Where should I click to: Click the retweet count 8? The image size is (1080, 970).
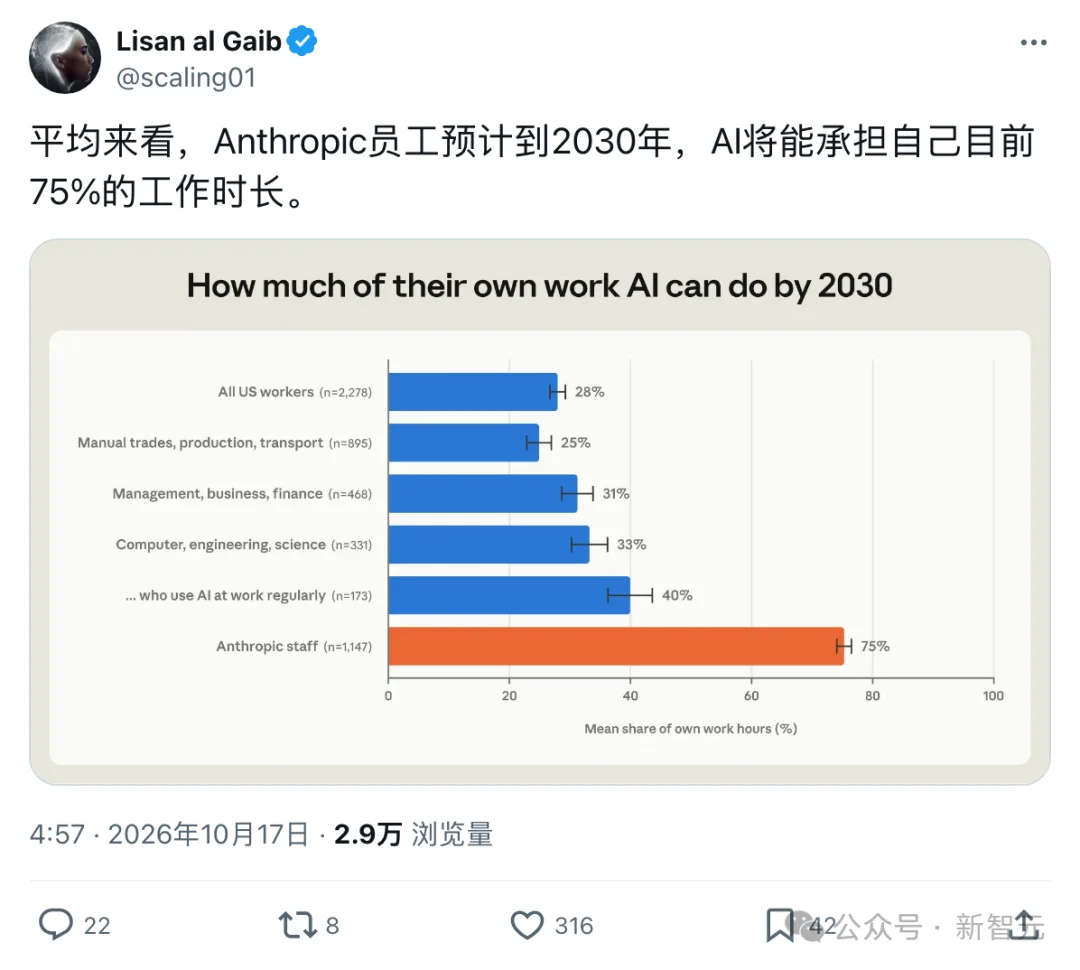pyautogui.click(x=332, y=925)
